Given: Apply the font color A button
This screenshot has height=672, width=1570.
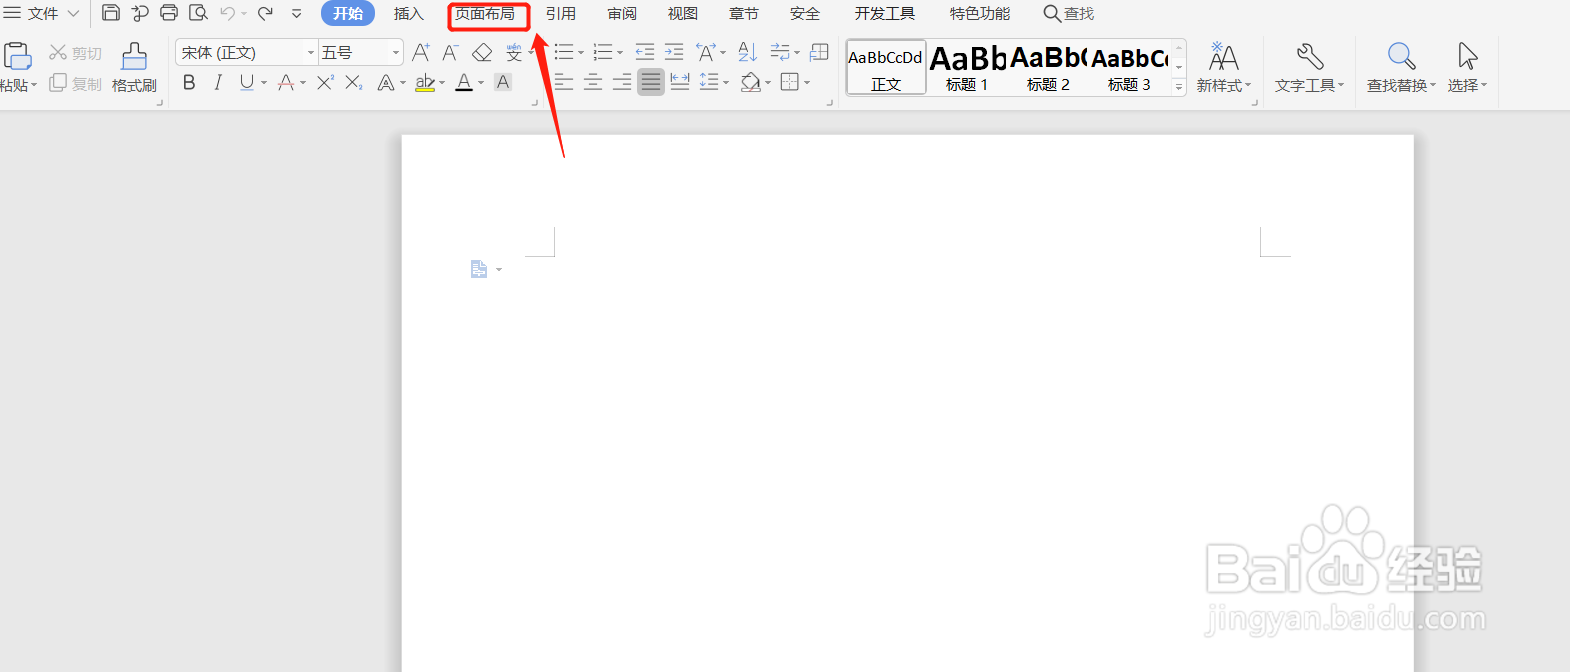Looking at the screenshot, I should [464, 83].
